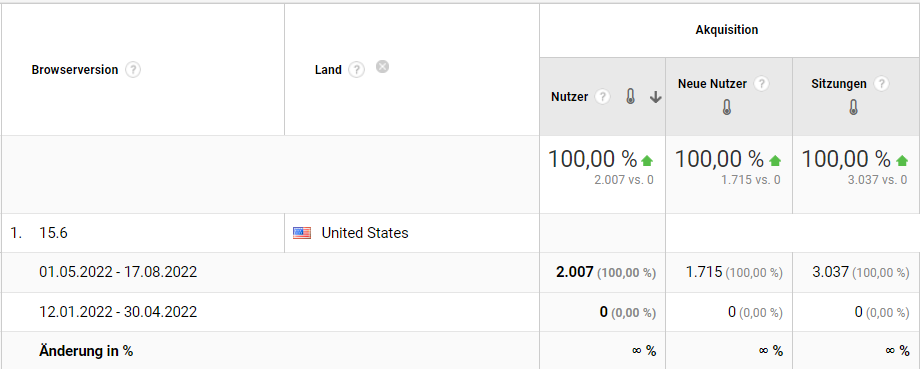Screen dimensions: 920x369
Task: Remove the Land secondary dimension
Action: pos(382,66)
